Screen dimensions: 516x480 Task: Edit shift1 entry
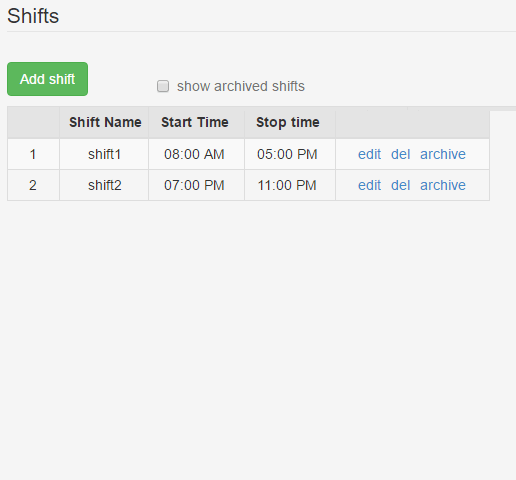[369, 154]
